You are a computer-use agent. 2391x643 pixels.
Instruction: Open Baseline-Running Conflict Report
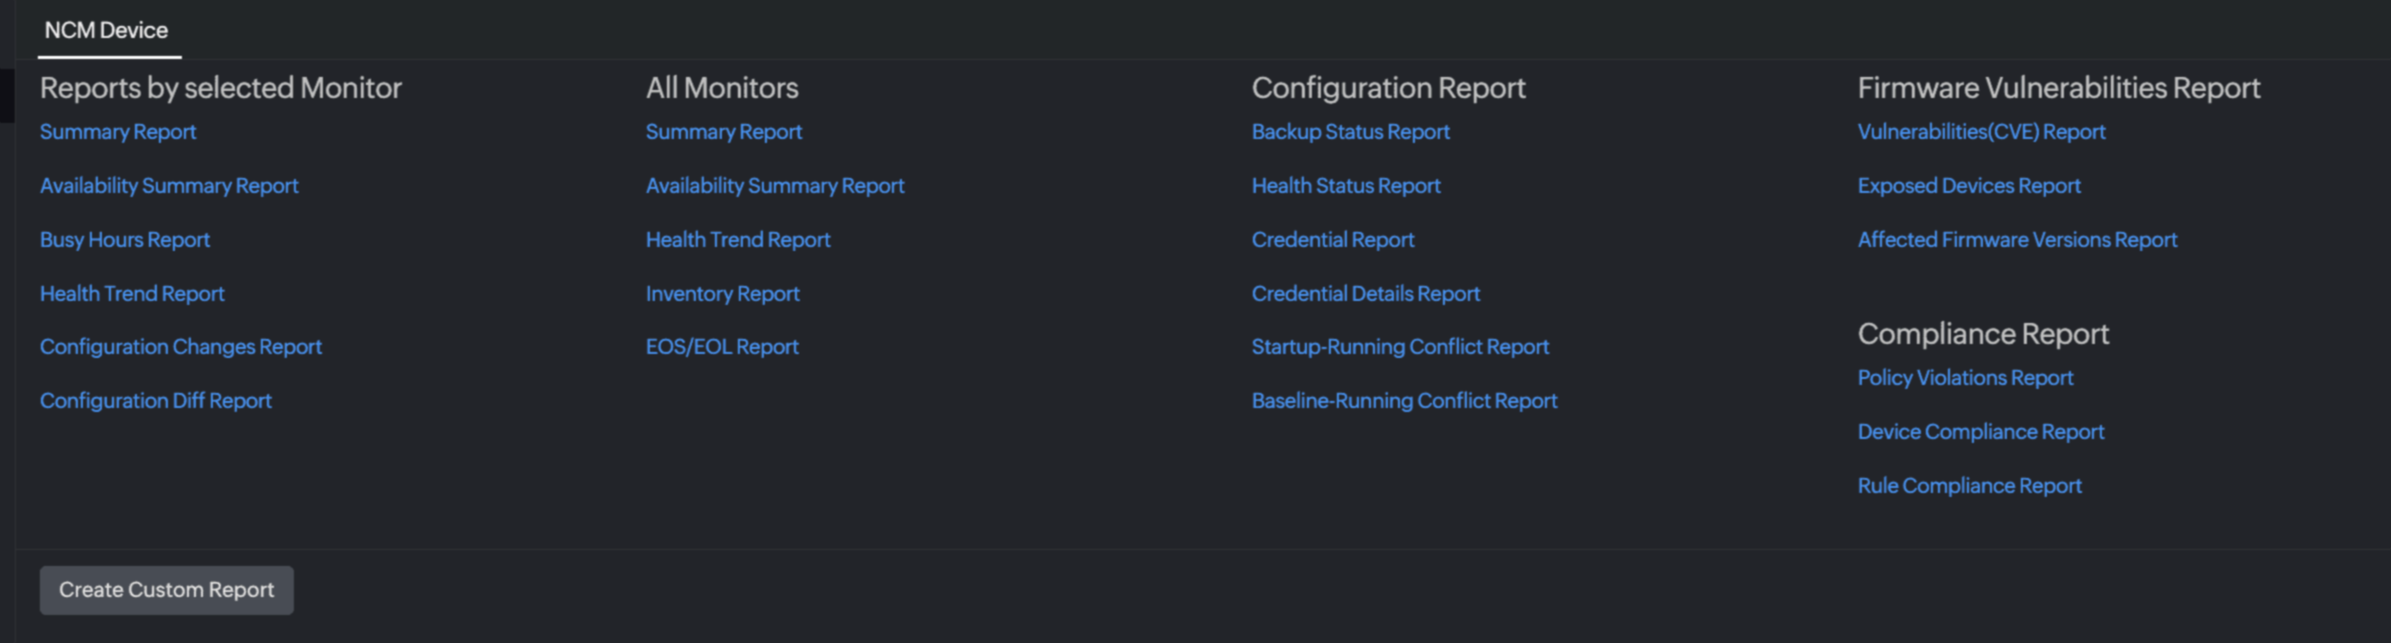click(x=1405, y=401)
